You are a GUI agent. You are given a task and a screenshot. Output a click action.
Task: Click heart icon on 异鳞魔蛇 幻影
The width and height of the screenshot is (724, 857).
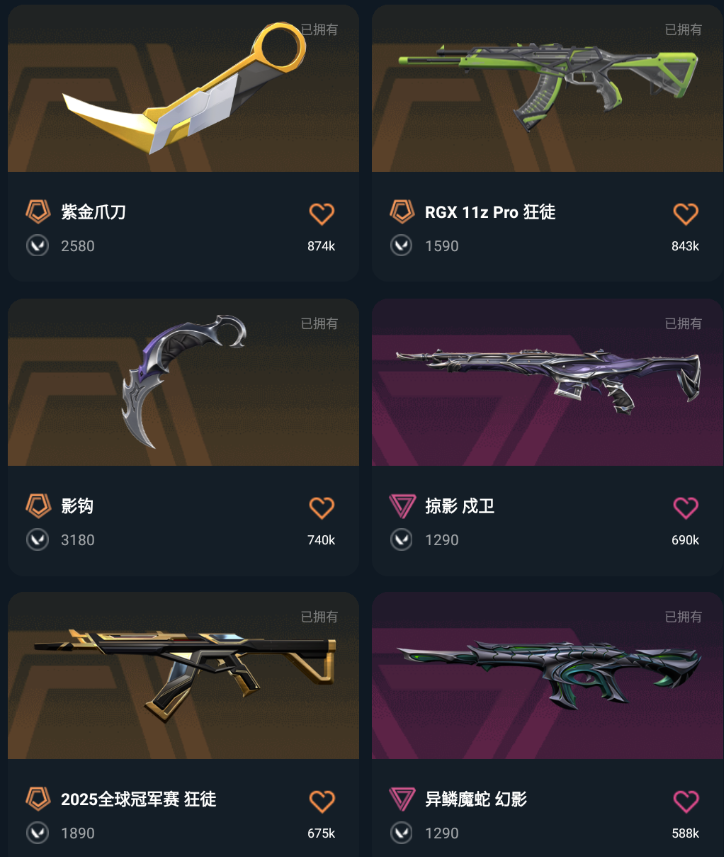point(685,801)
